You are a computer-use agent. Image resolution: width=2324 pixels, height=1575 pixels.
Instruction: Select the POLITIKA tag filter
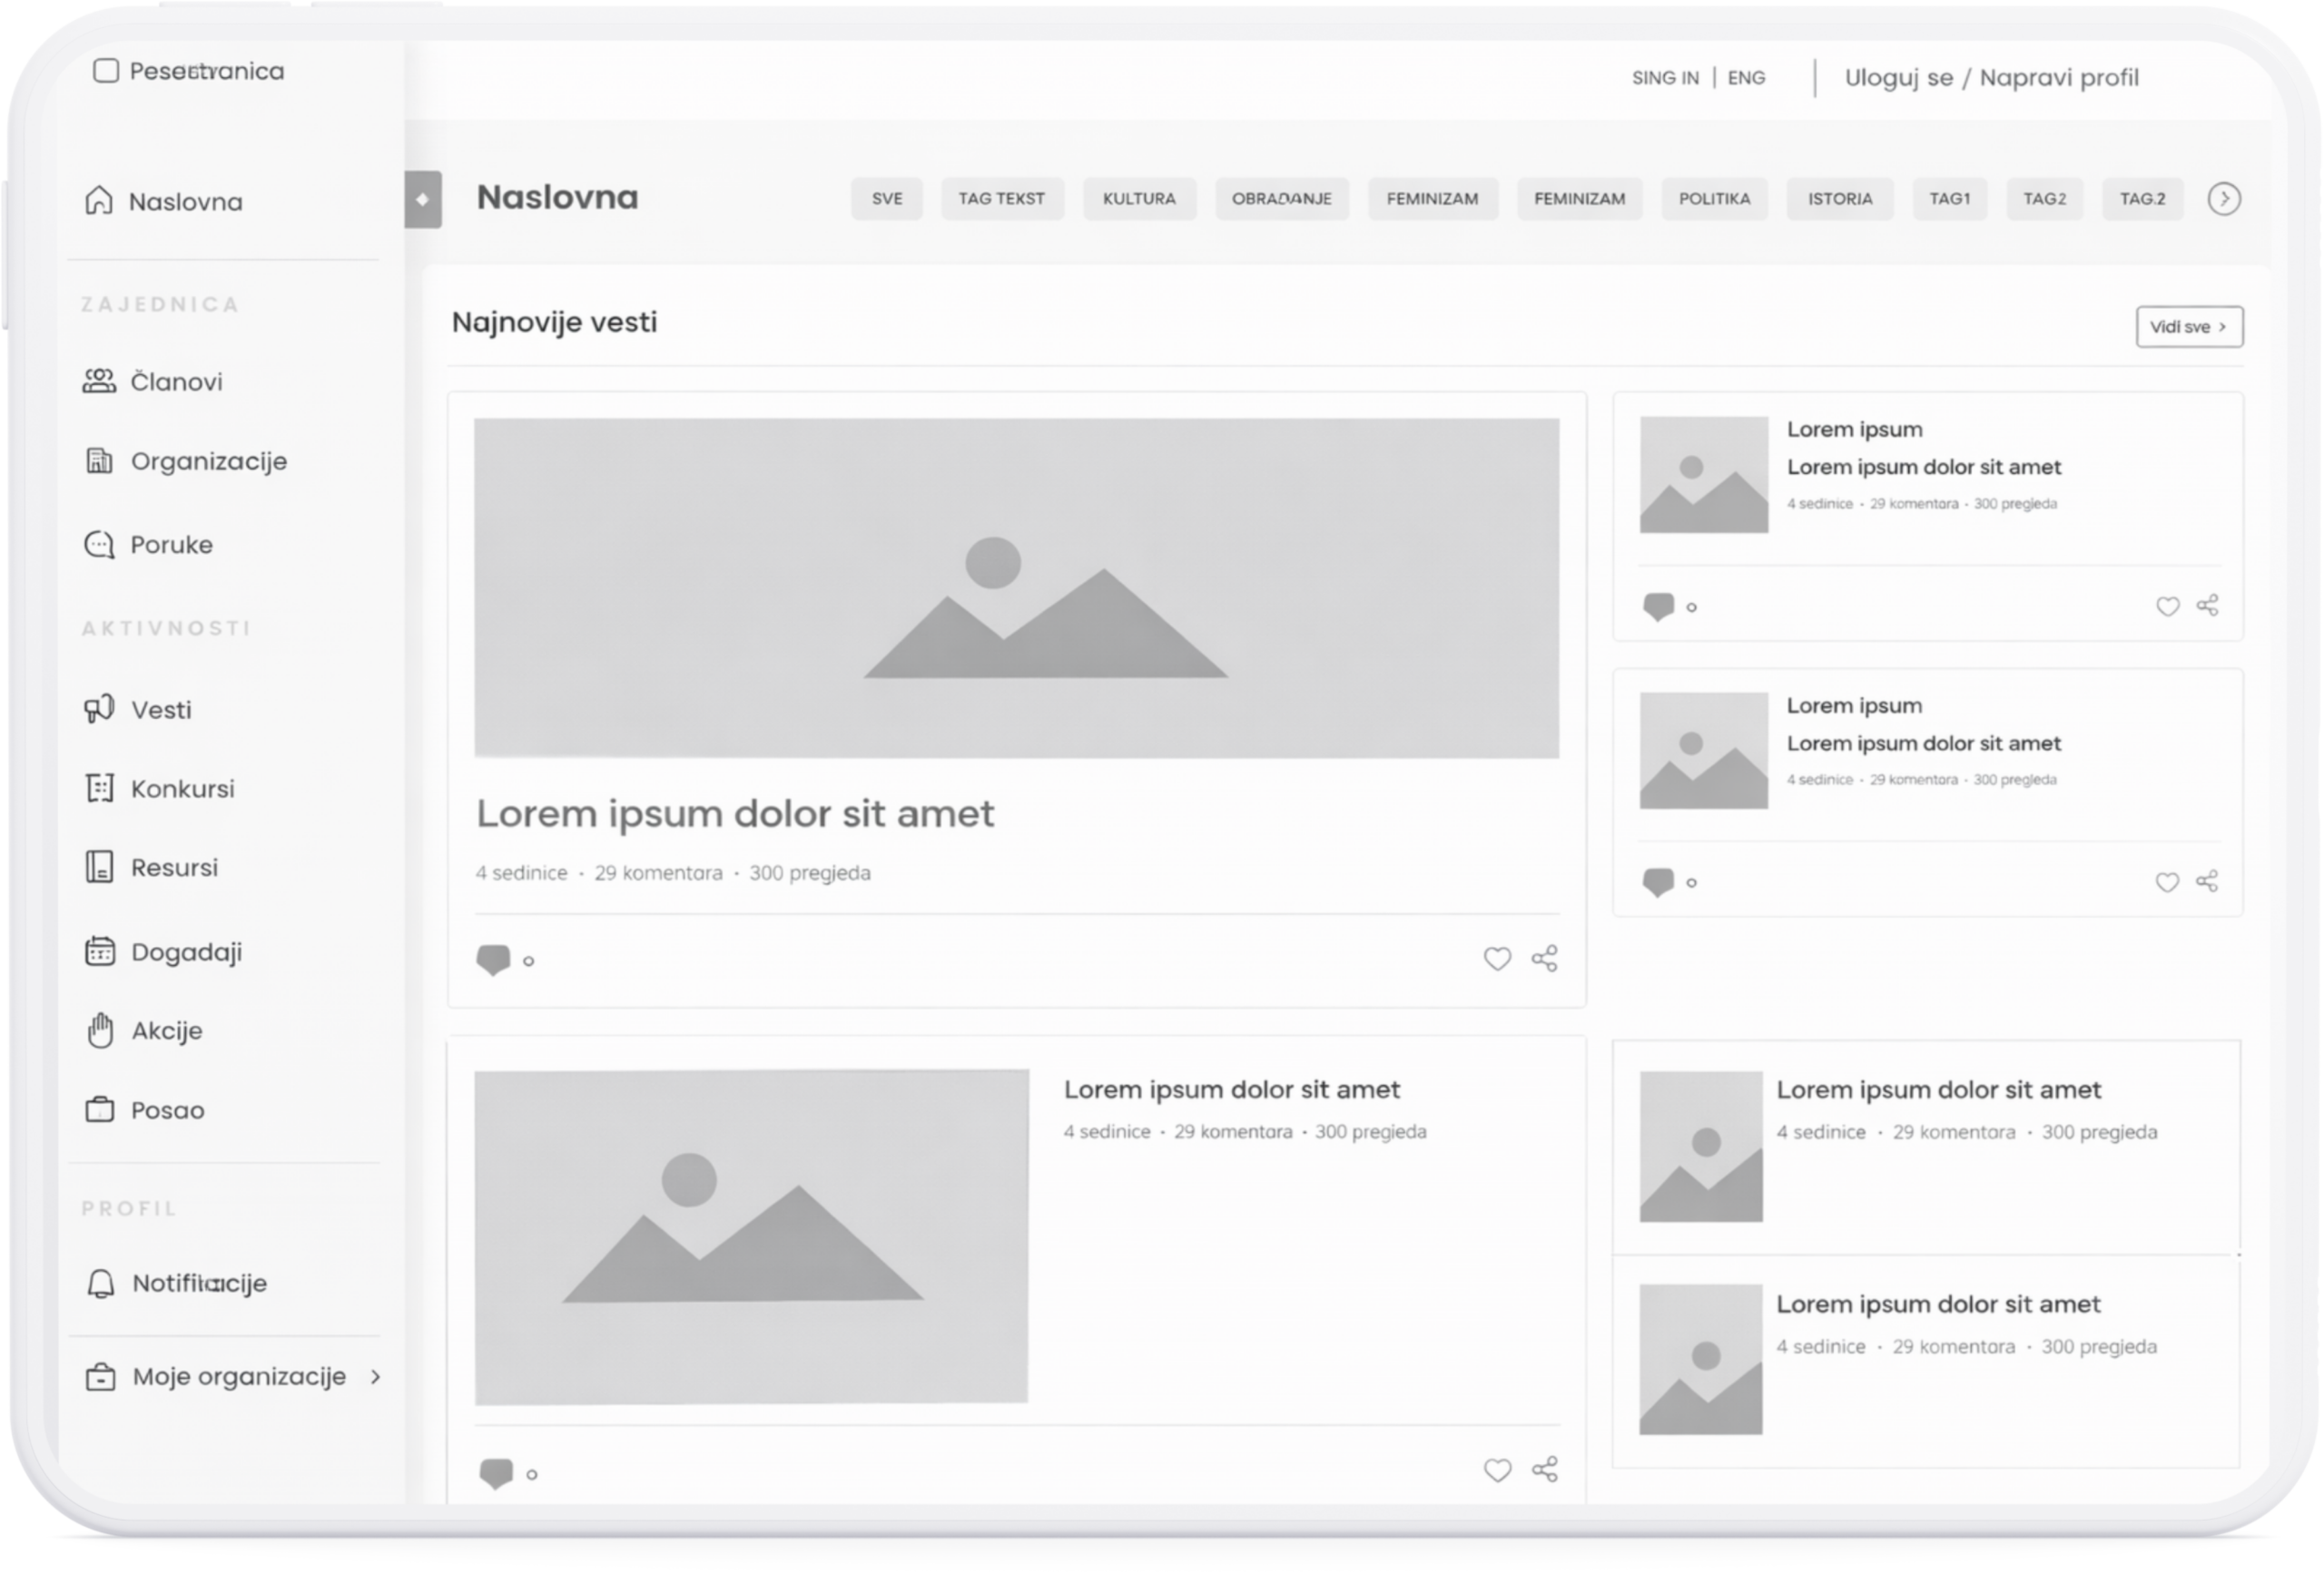pyautogui.click(x=1713, y=199)
